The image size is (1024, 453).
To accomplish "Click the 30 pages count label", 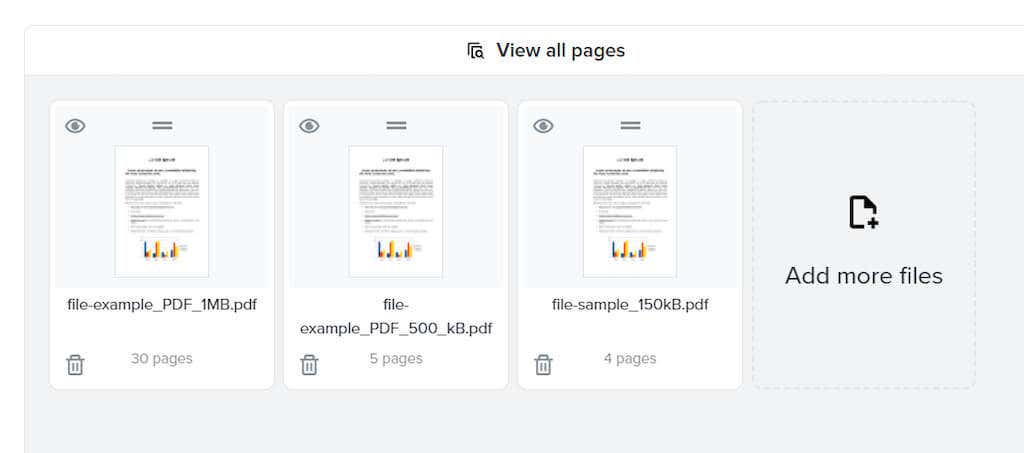I will [161, 358].
